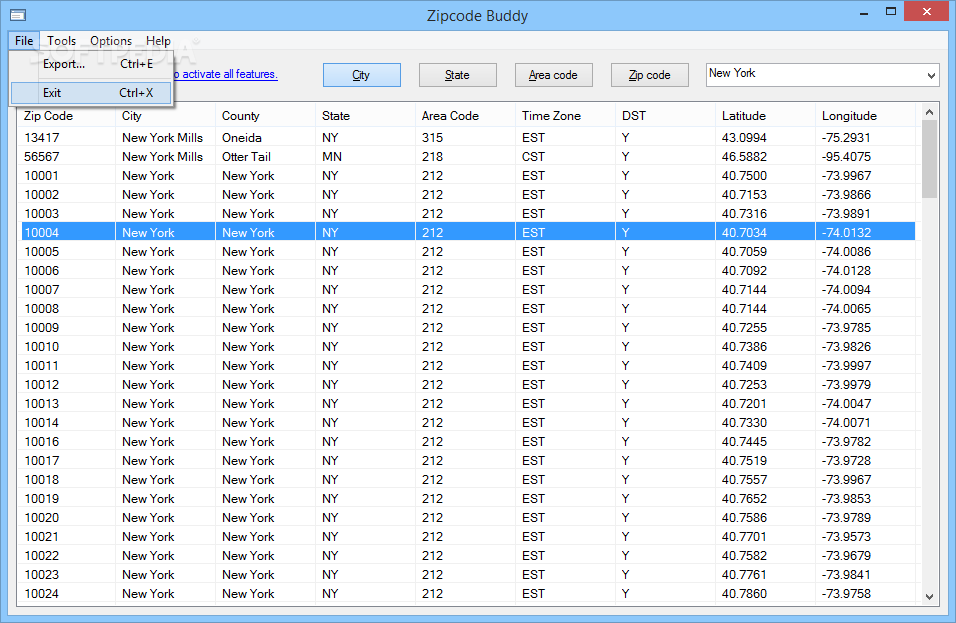Select zip code 10017 row
Image resolution: width=956 pixels, height=623 pixels.
[x=468, y=460]
